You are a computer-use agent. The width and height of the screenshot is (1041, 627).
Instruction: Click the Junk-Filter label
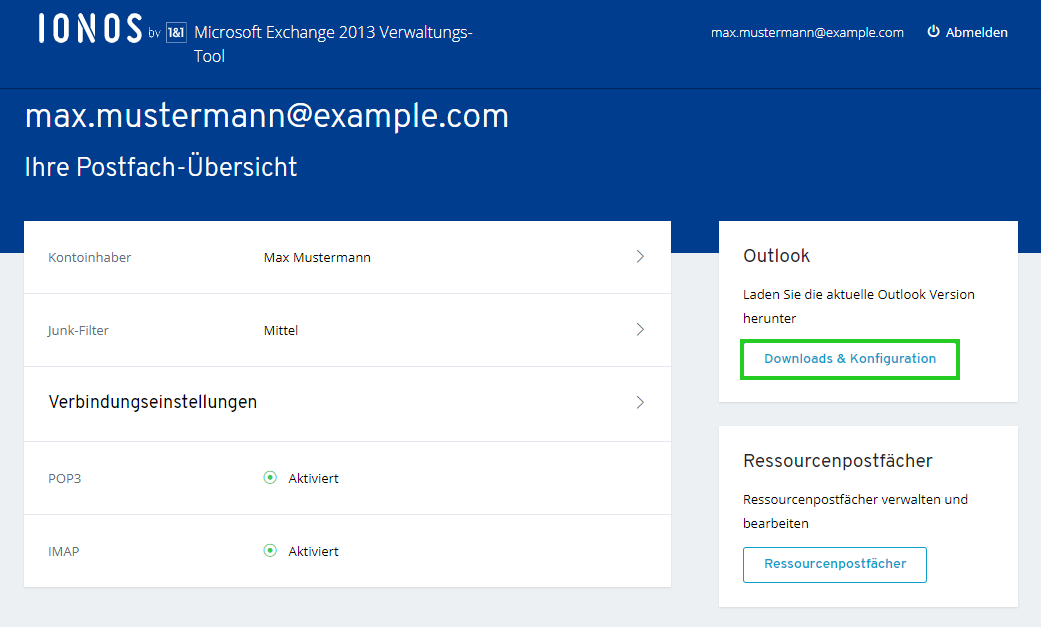click(78, 331)
